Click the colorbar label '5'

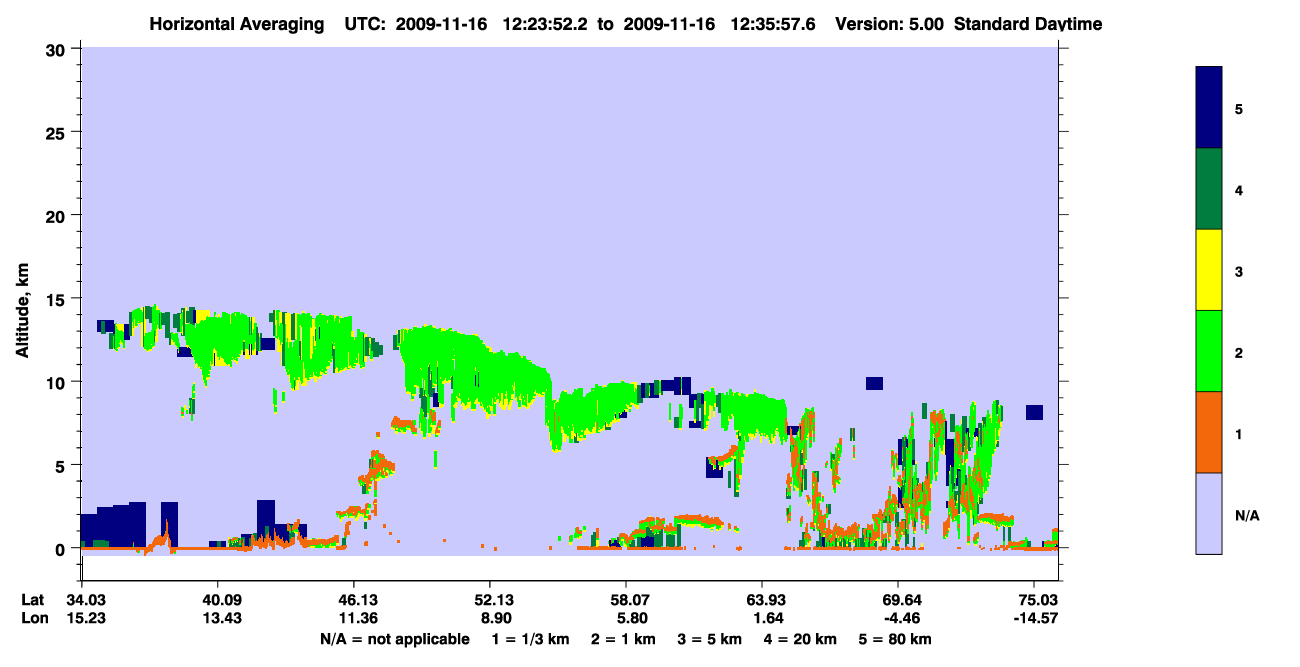tap(1239, 108)
